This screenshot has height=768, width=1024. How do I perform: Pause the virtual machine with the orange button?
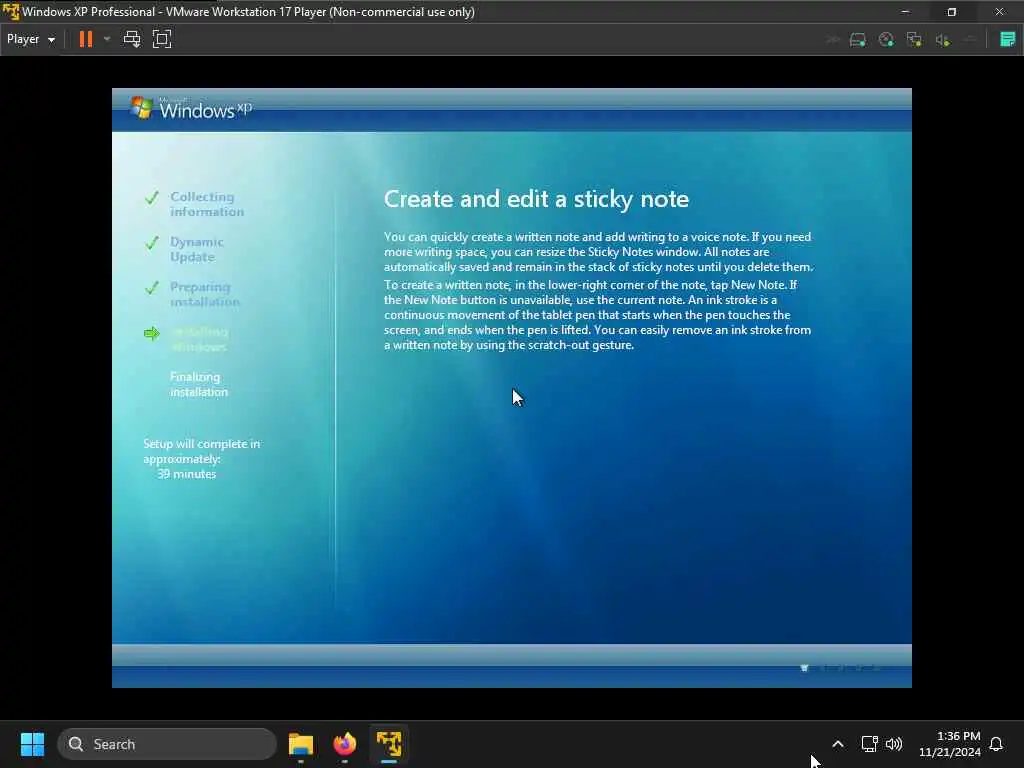tap(86, 39)
